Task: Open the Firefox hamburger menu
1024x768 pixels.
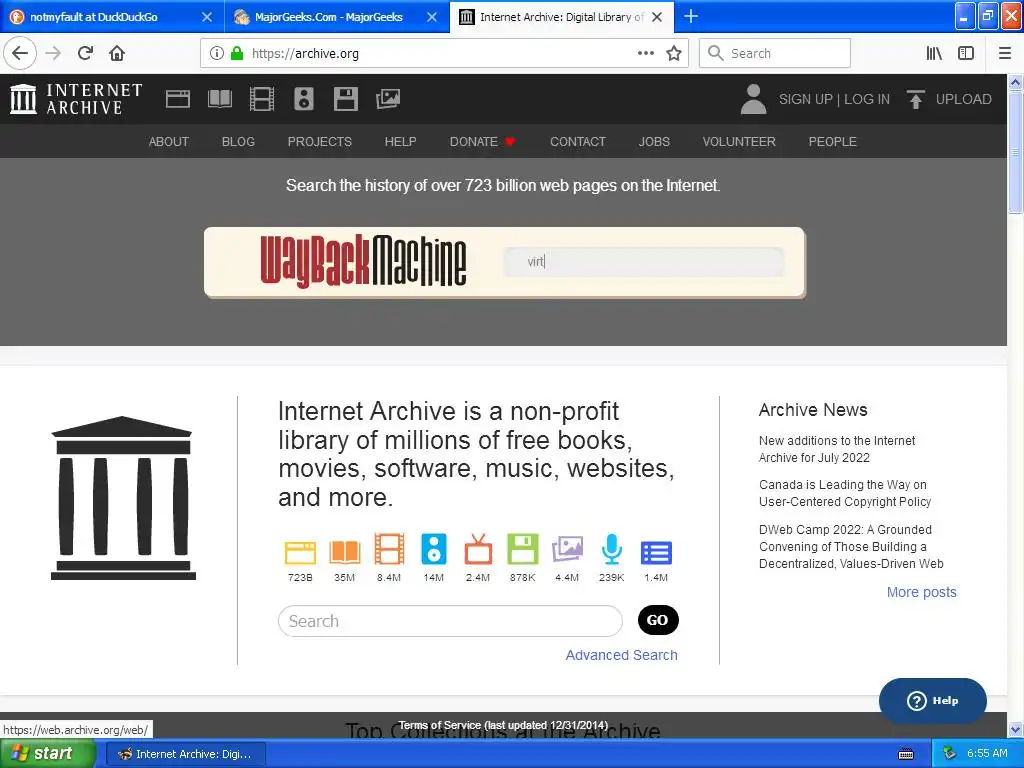Action: [x=1005, y=53]
